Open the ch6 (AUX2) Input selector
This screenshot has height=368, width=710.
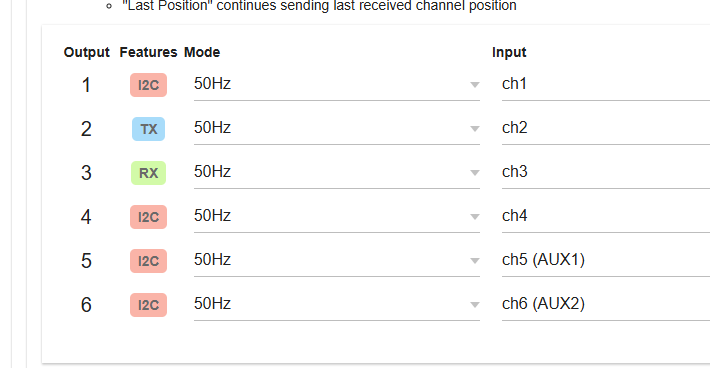click(606, 304)
